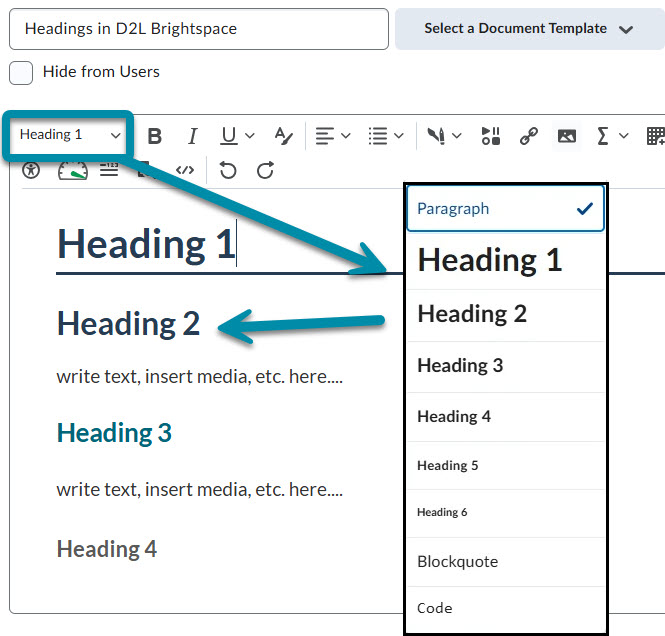Click the title field 'Headings in D2L Brightspace'
Screen dimensions: 665x636
199,29
